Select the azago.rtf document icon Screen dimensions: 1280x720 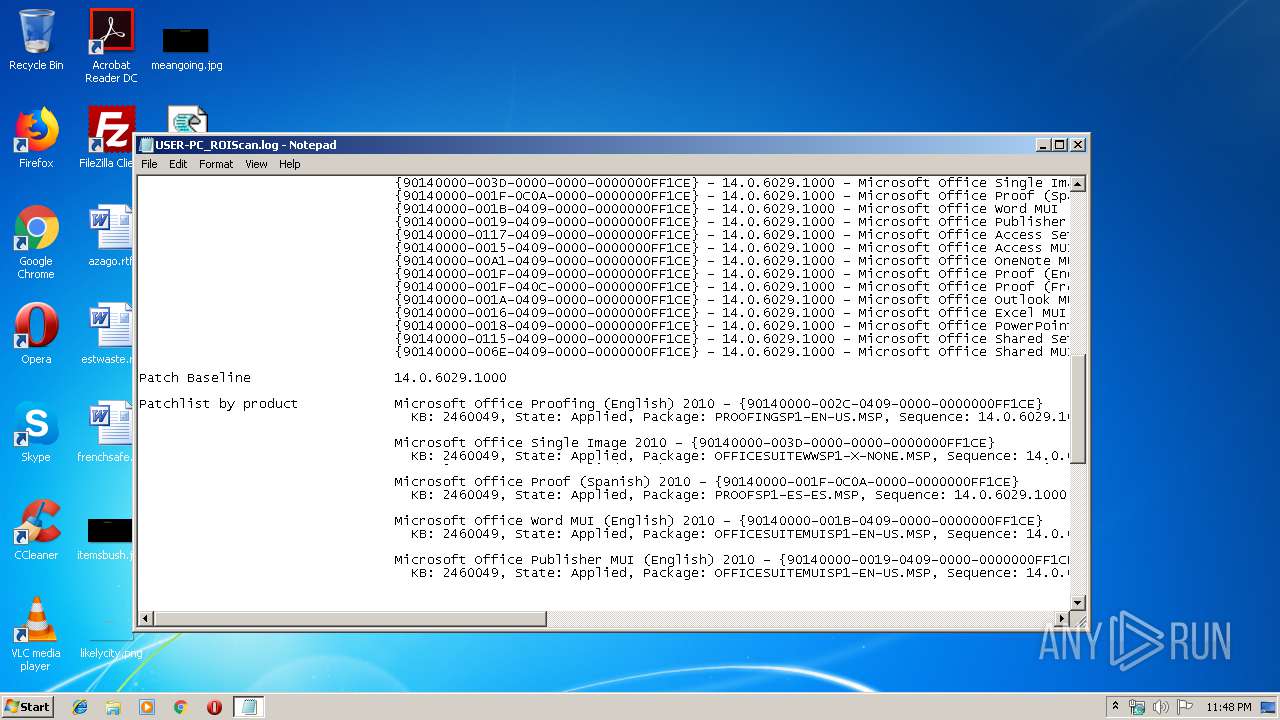point(109,236)
